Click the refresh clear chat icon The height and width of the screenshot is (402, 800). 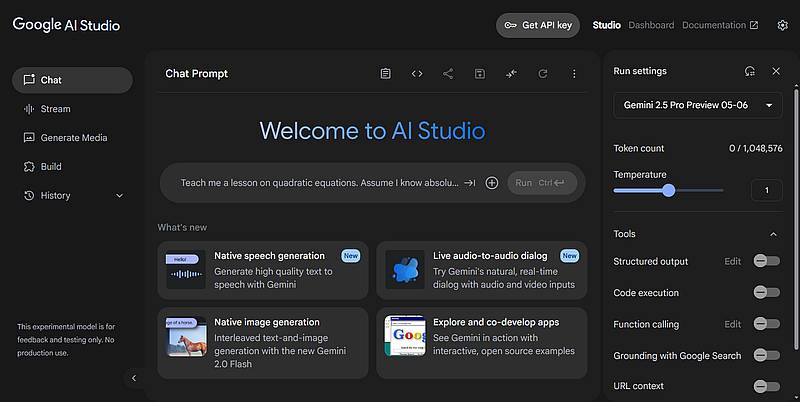point(543,74)
